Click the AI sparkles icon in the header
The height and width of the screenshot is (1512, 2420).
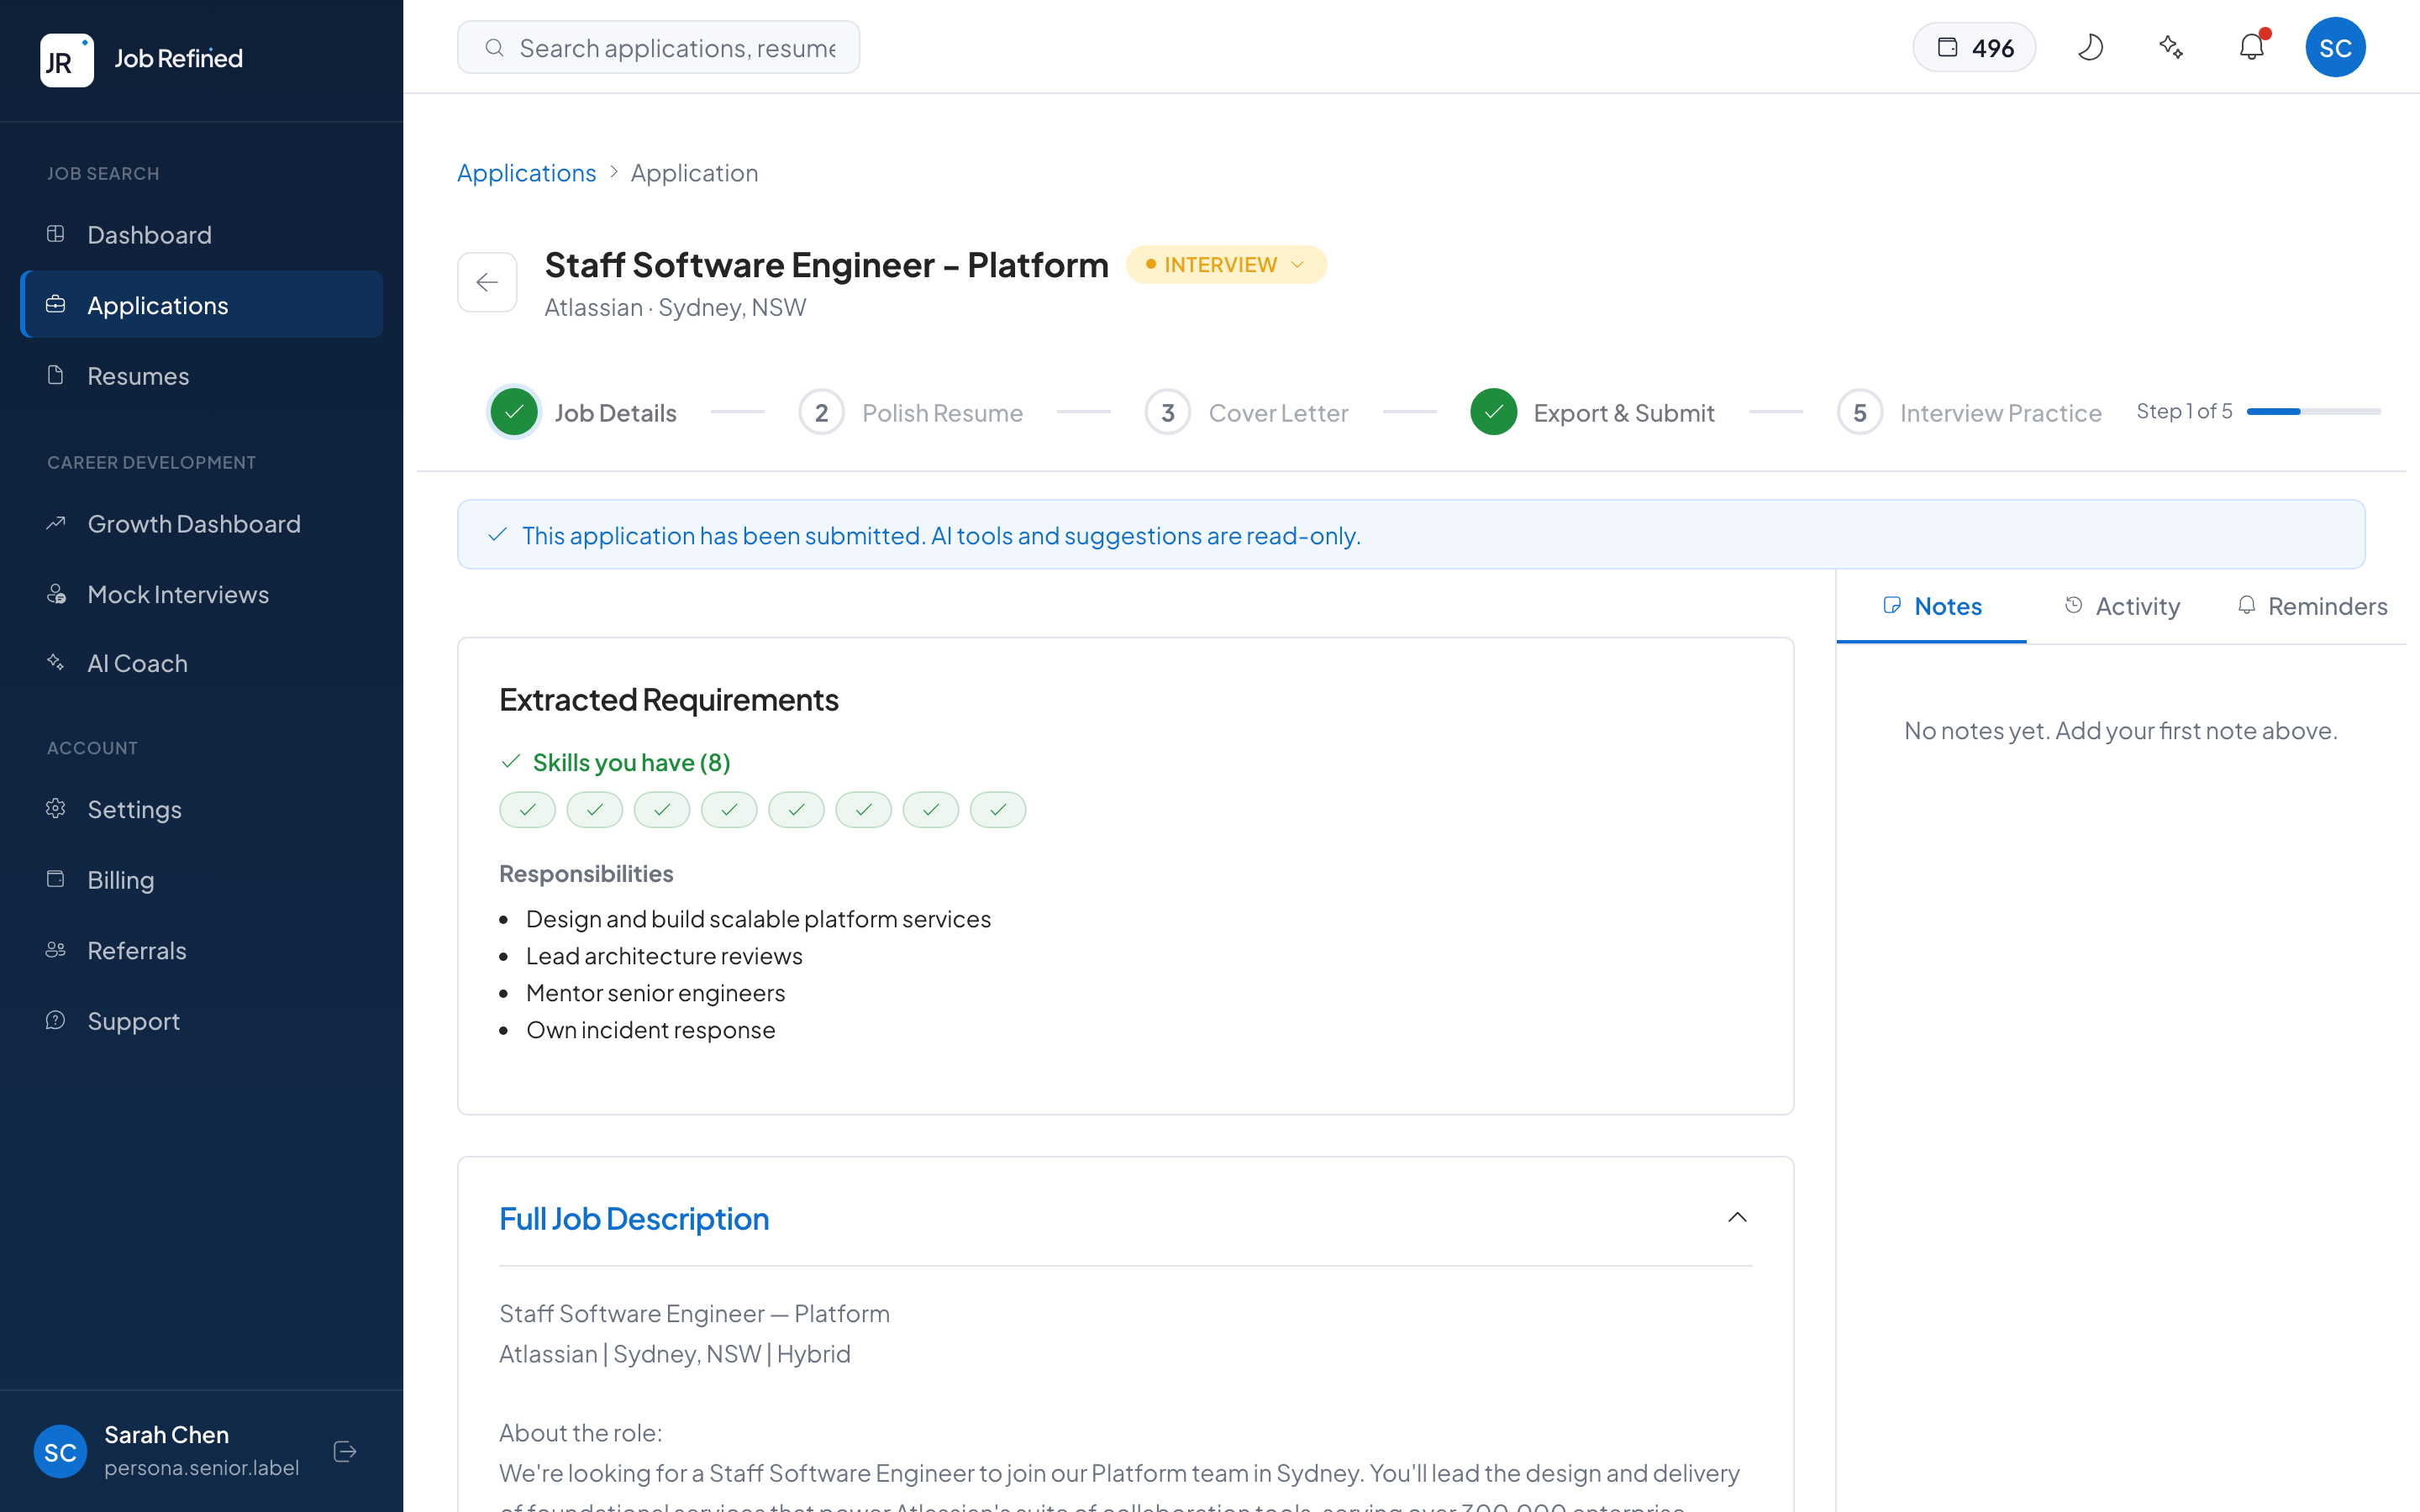[2171, 46]
